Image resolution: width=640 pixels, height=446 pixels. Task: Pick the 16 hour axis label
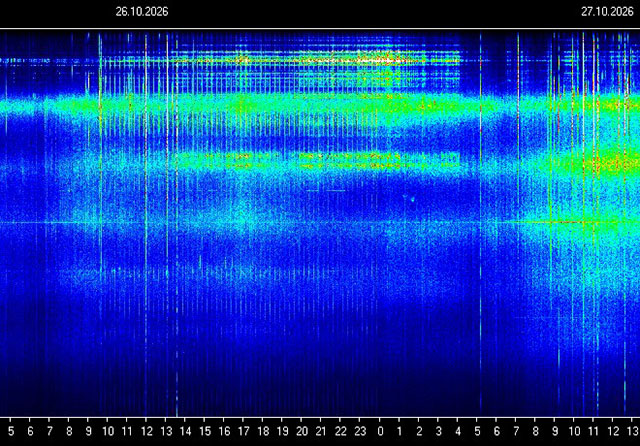(224, 431)
